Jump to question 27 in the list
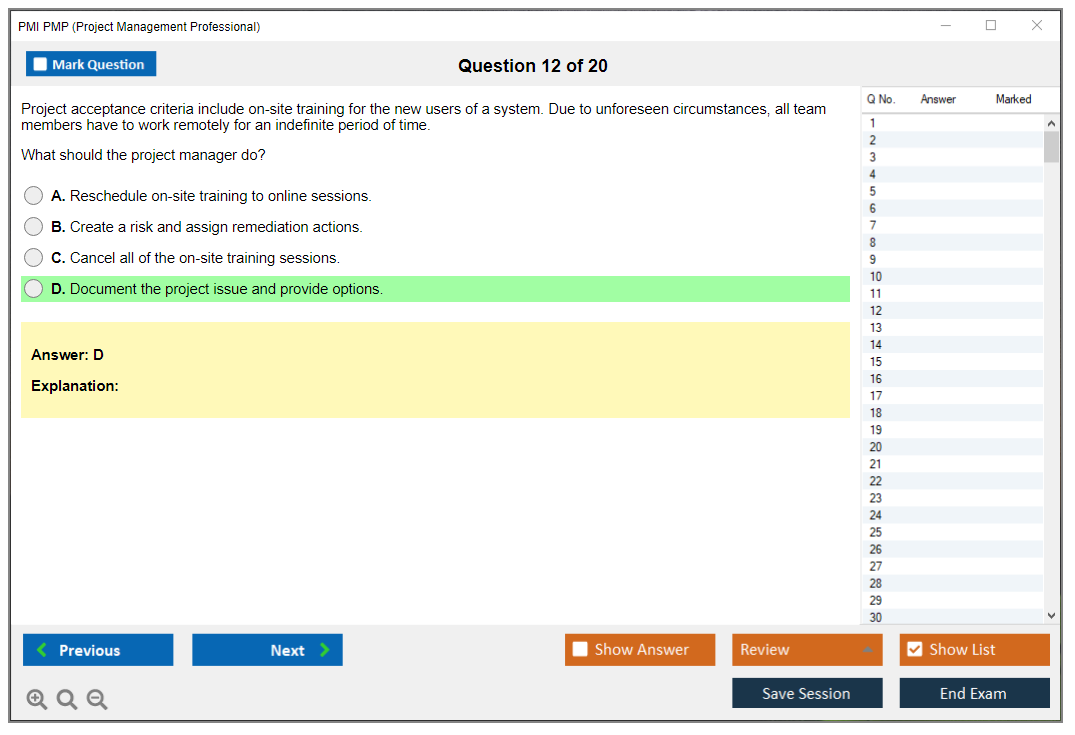This screenshot has height=735, width=1075. click(x=876, y=566)
